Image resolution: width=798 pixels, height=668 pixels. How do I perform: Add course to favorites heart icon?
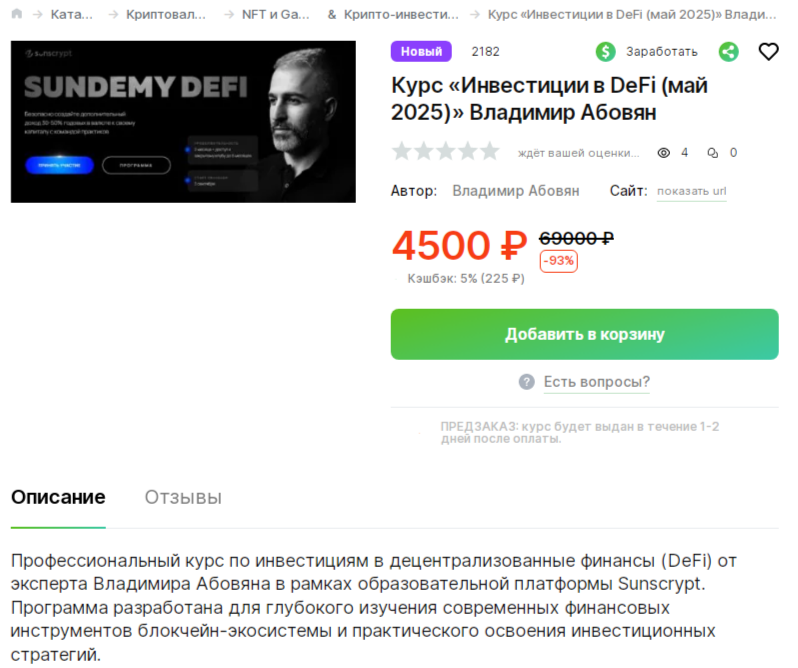tap(768, 51)
